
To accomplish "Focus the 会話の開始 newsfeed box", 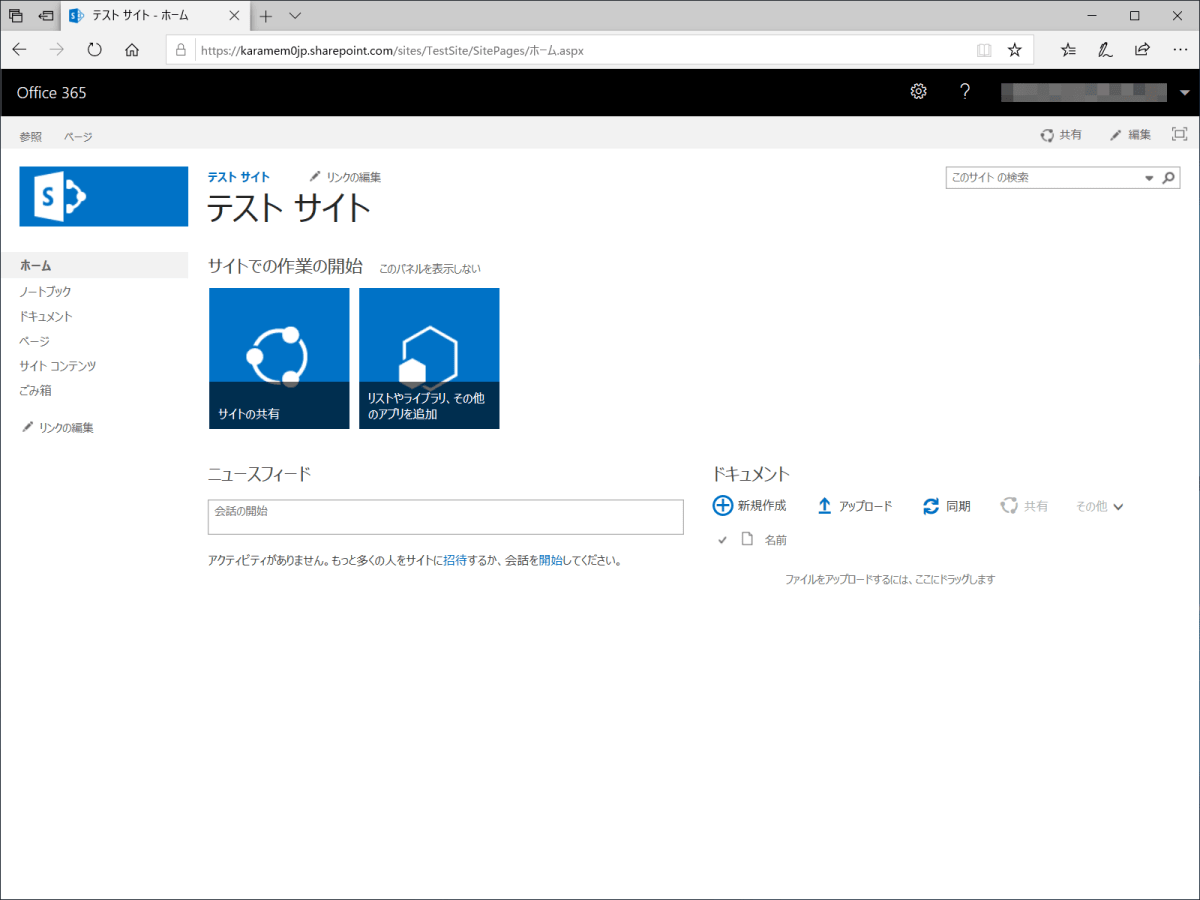I will tap(446, 517).
